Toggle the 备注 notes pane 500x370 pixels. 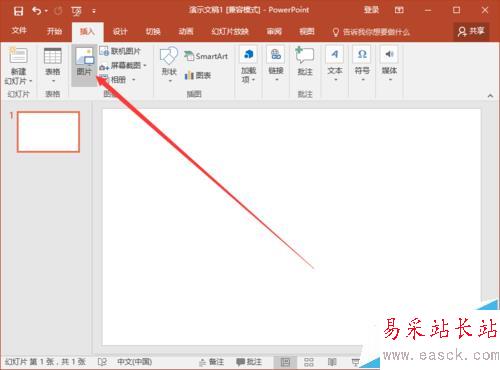tap(211, 362)
